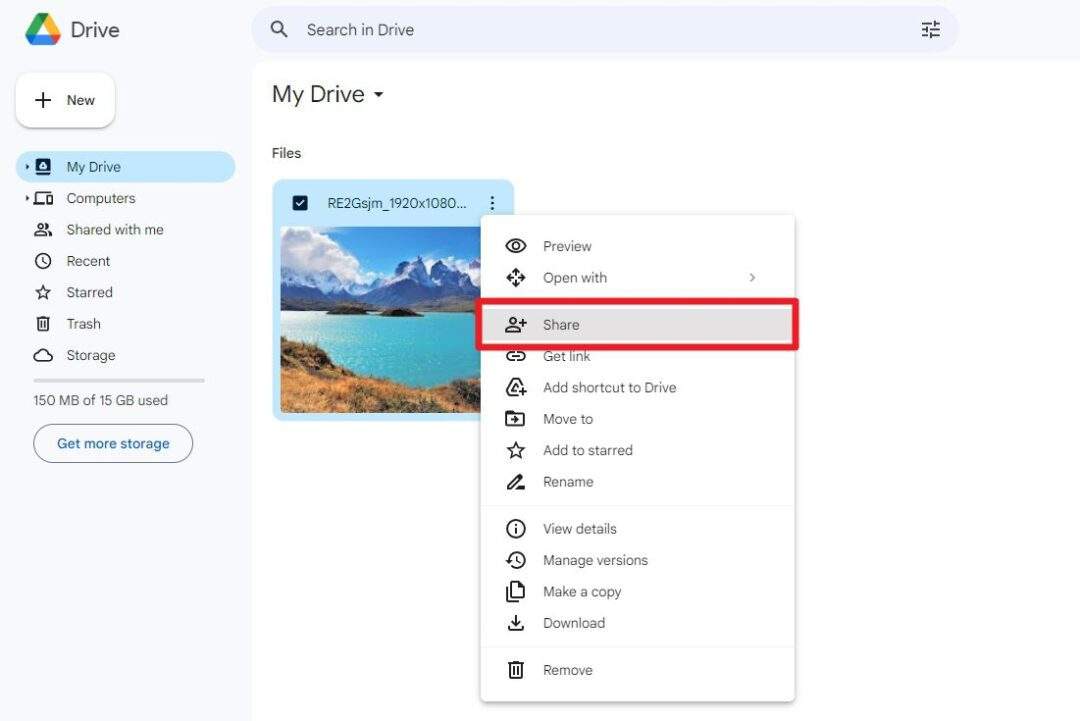Select Move to in the context menu
1080x721 pixels.
[x=637, y=419]
